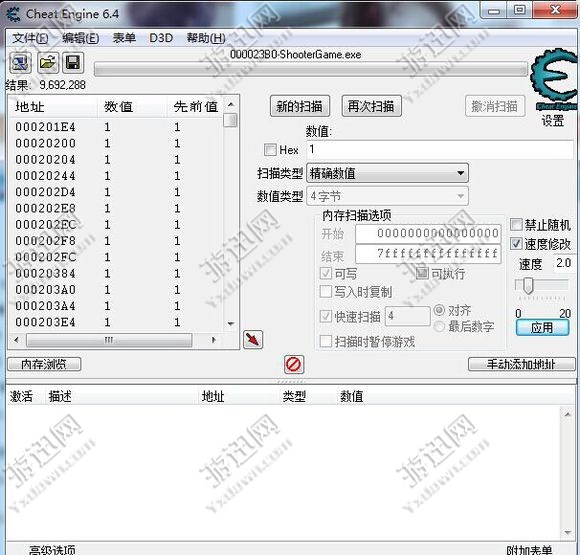Open the process selector icon
Viewport: 580px width, 555px height.
point(20,63)
